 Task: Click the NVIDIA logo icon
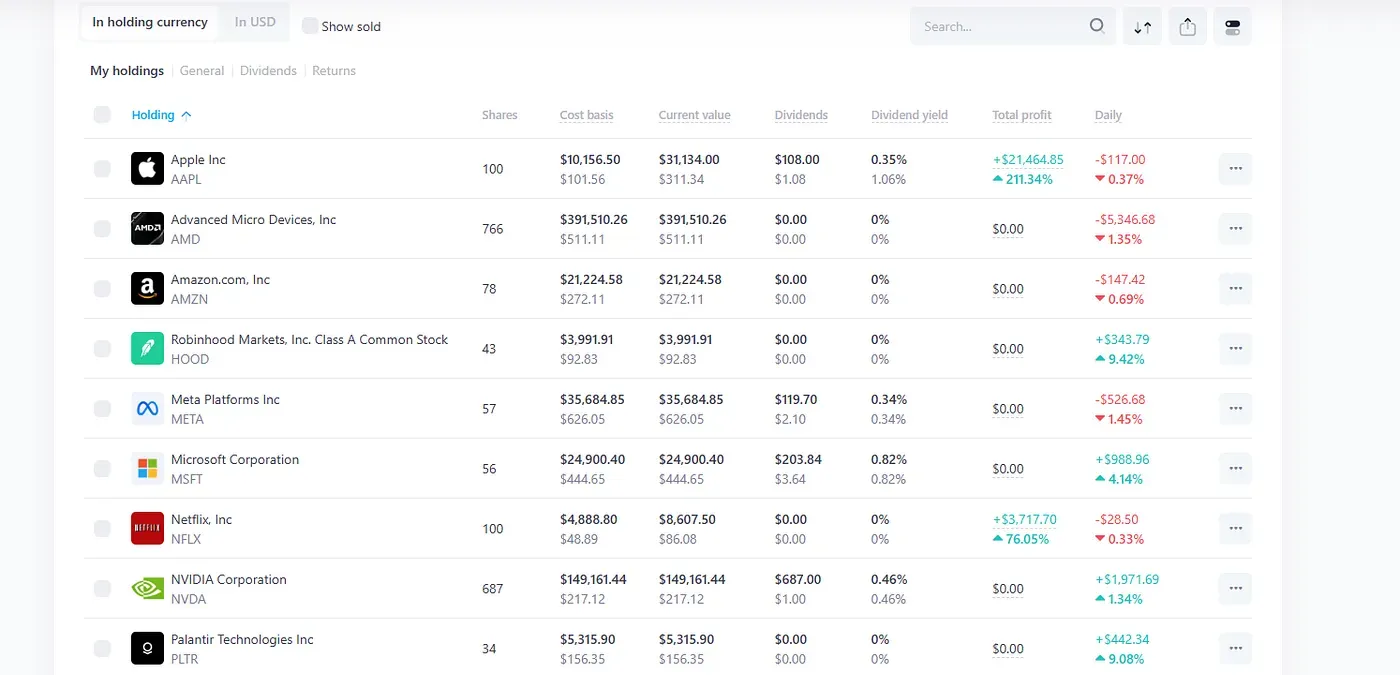(x=147, y=589)
